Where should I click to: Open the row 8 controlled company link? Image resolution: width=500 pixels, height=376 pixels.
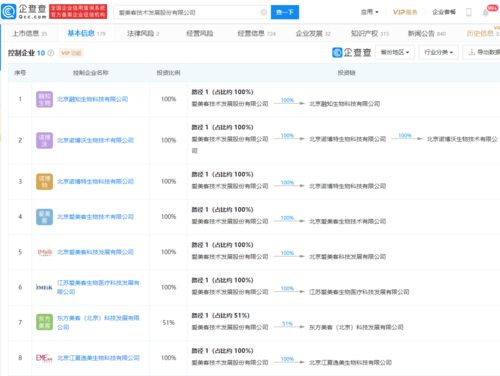98,358
